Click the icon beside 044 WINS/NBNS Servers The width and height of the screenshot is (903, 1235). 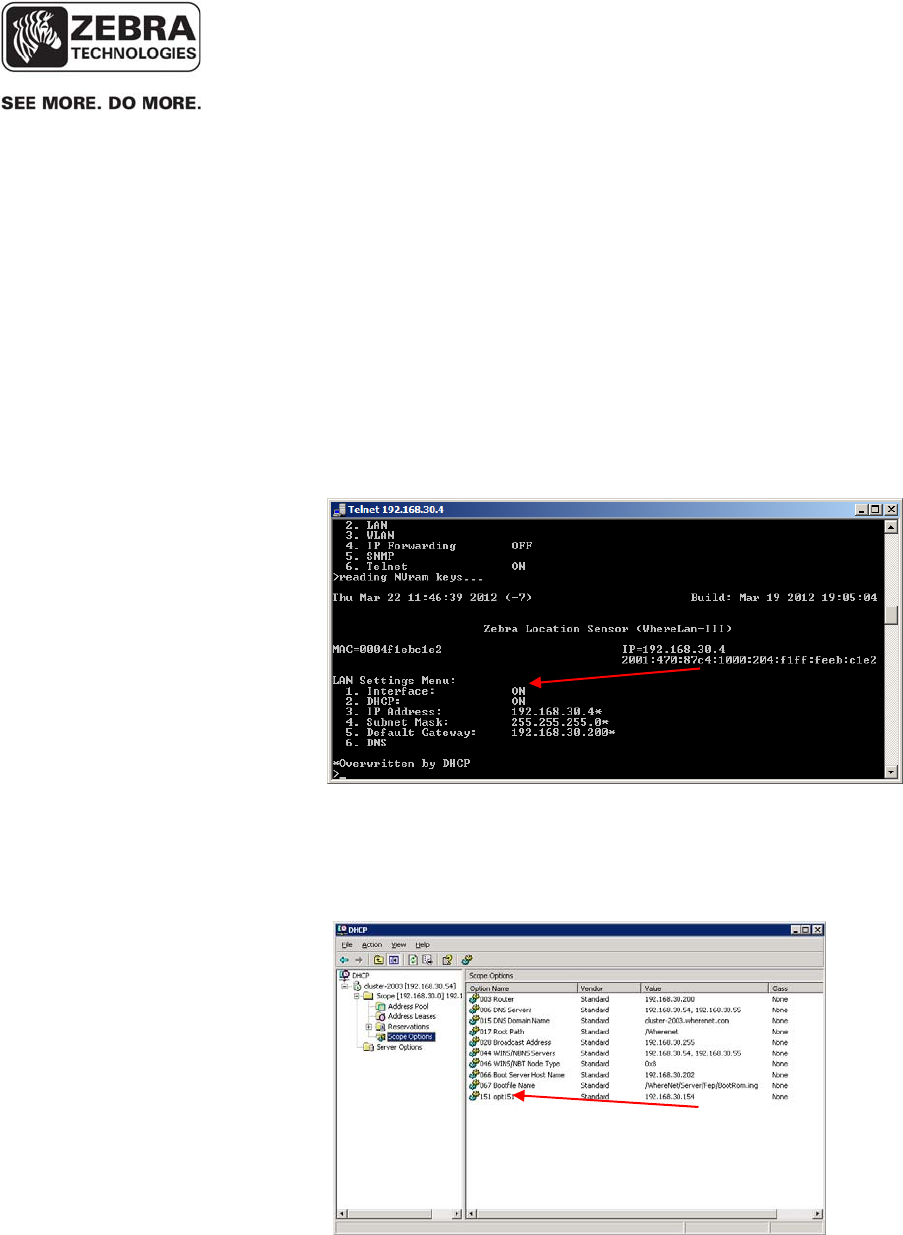474,1053
